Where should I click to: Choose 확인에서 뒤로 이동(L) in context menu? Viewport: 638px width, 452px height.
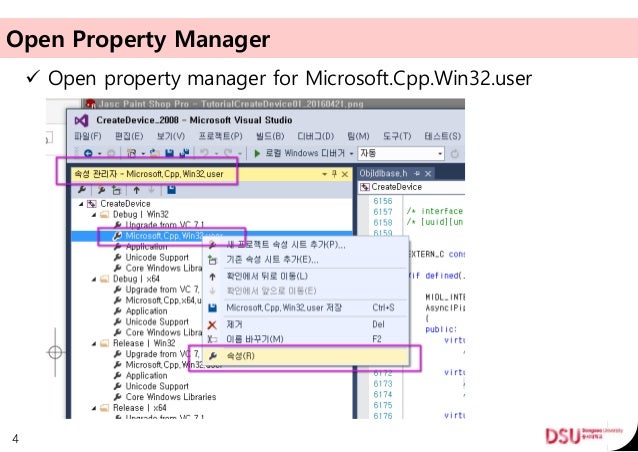coord(306,276)
